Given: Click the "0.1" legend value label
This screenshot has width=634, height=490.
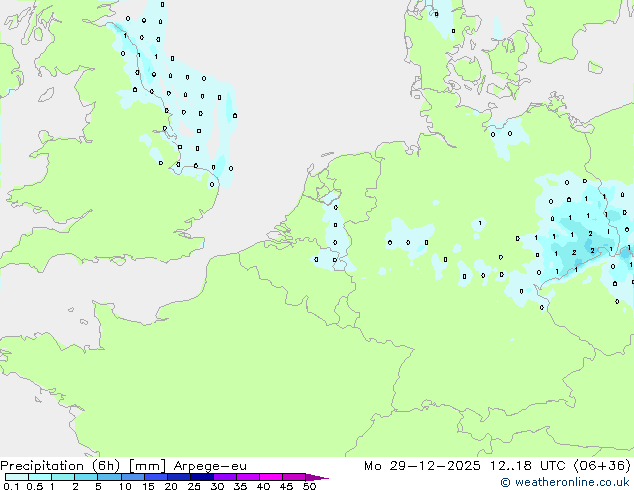Looking at the screenshot, I should (11, 486).
